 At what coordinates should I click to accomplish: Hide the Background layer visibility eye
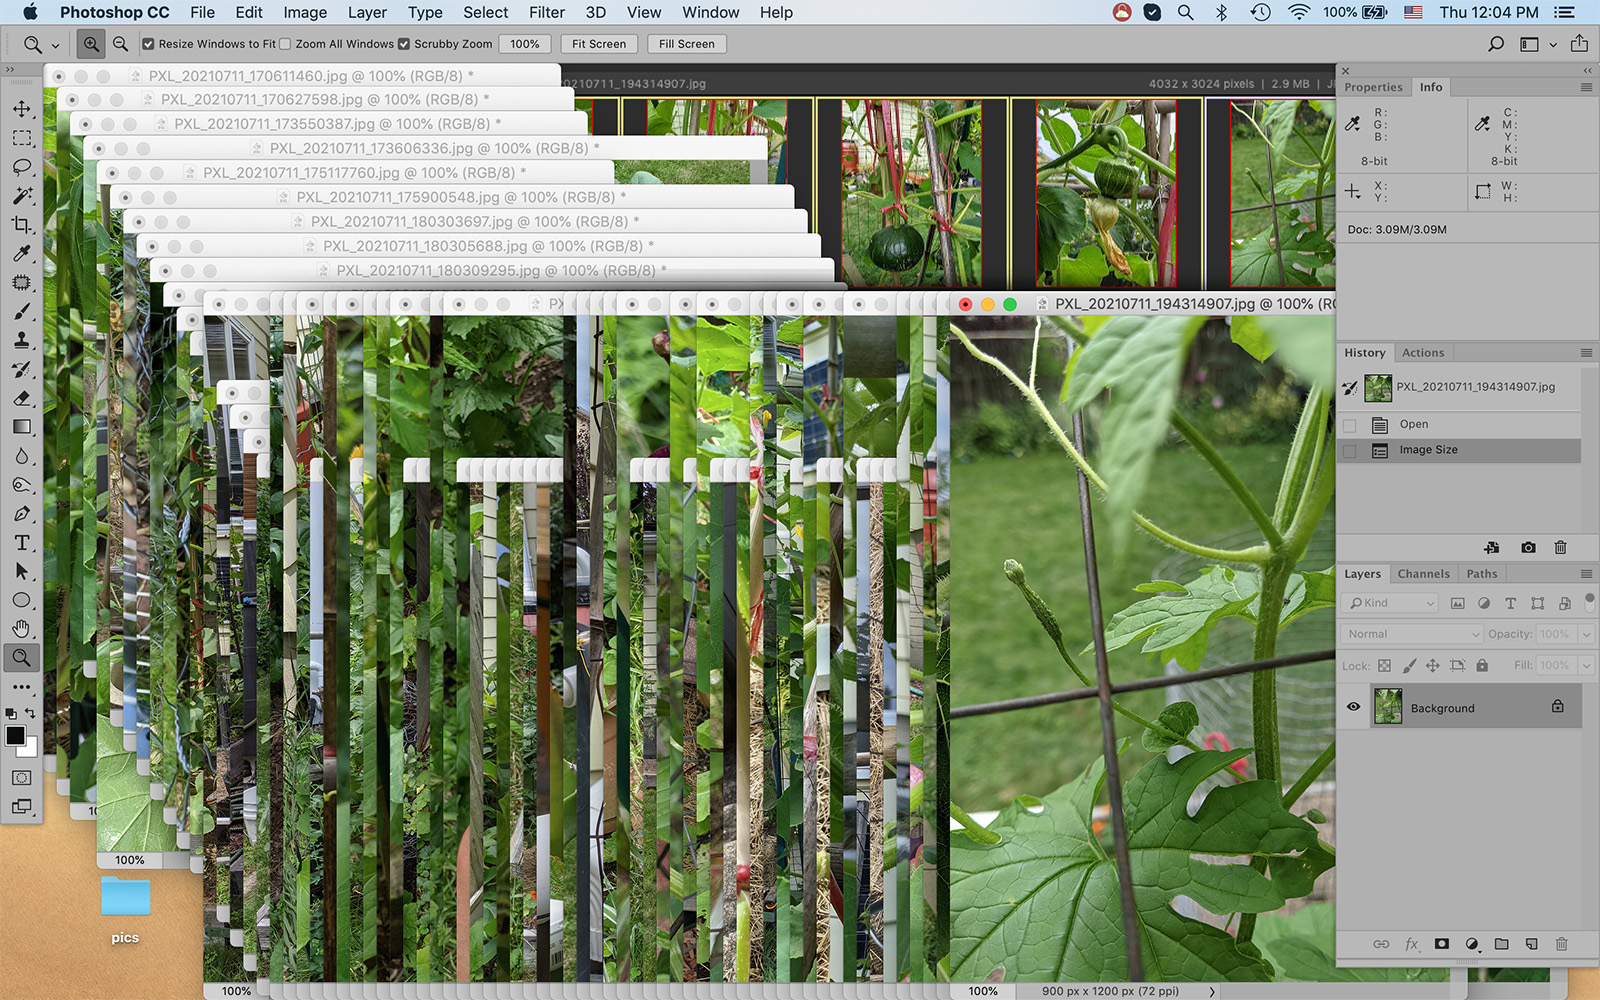1353,707
